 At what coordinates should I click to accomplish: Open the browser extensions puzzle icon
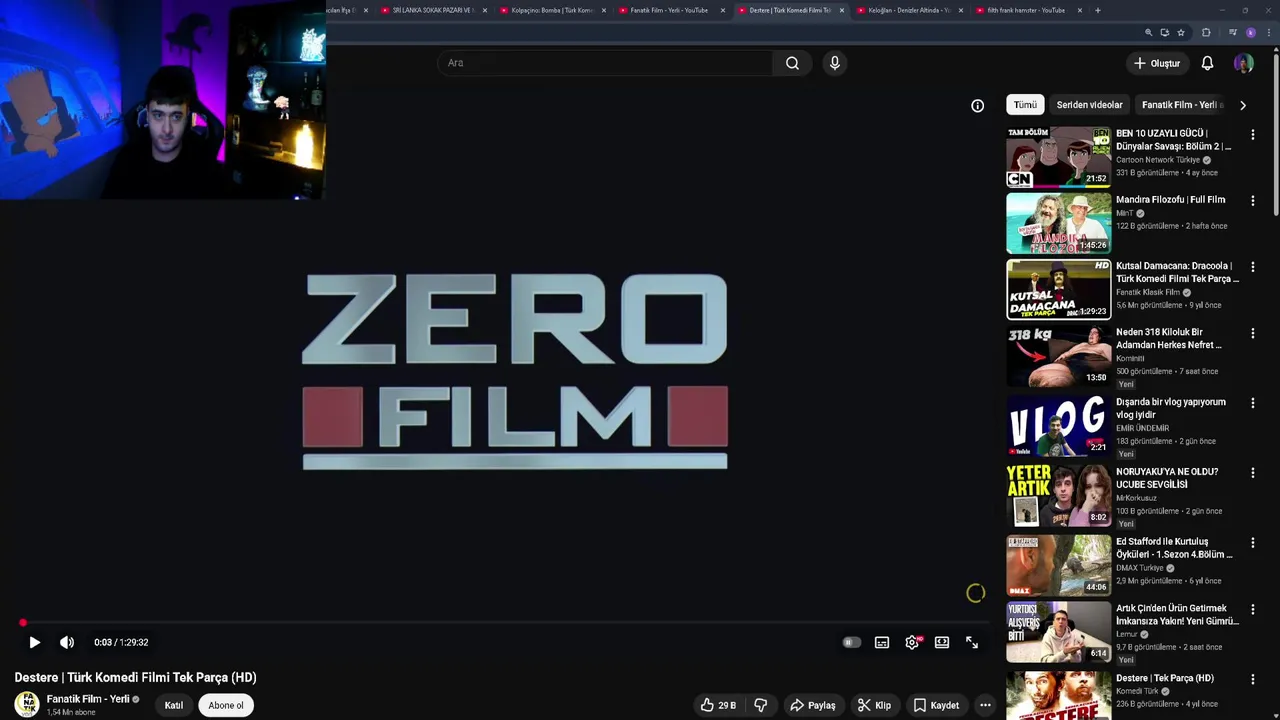[x=1206, y=32]
